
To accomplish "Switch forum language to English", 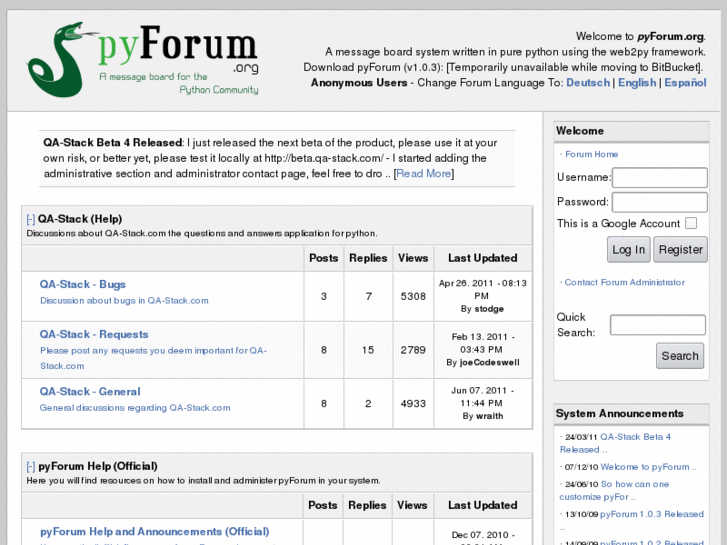I will click(x=637, y=83).
